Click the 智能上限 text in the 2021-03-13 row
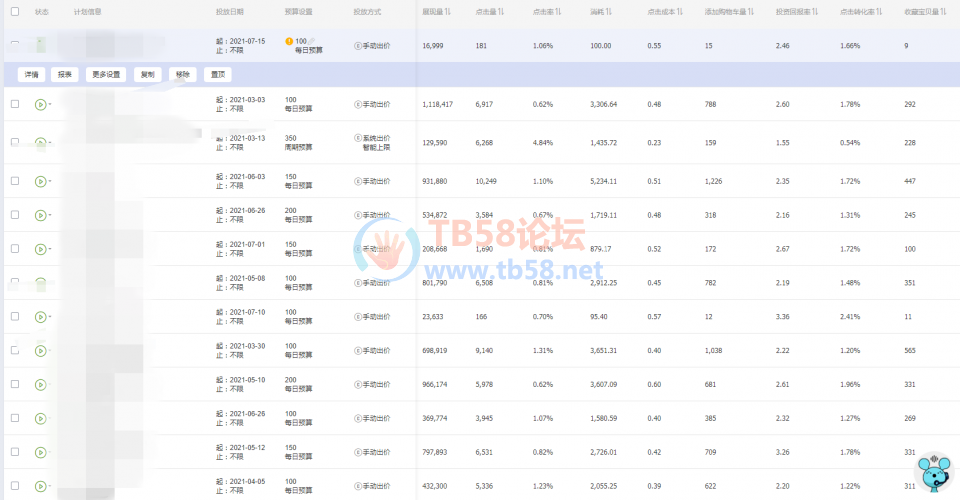 click(376, 147)
